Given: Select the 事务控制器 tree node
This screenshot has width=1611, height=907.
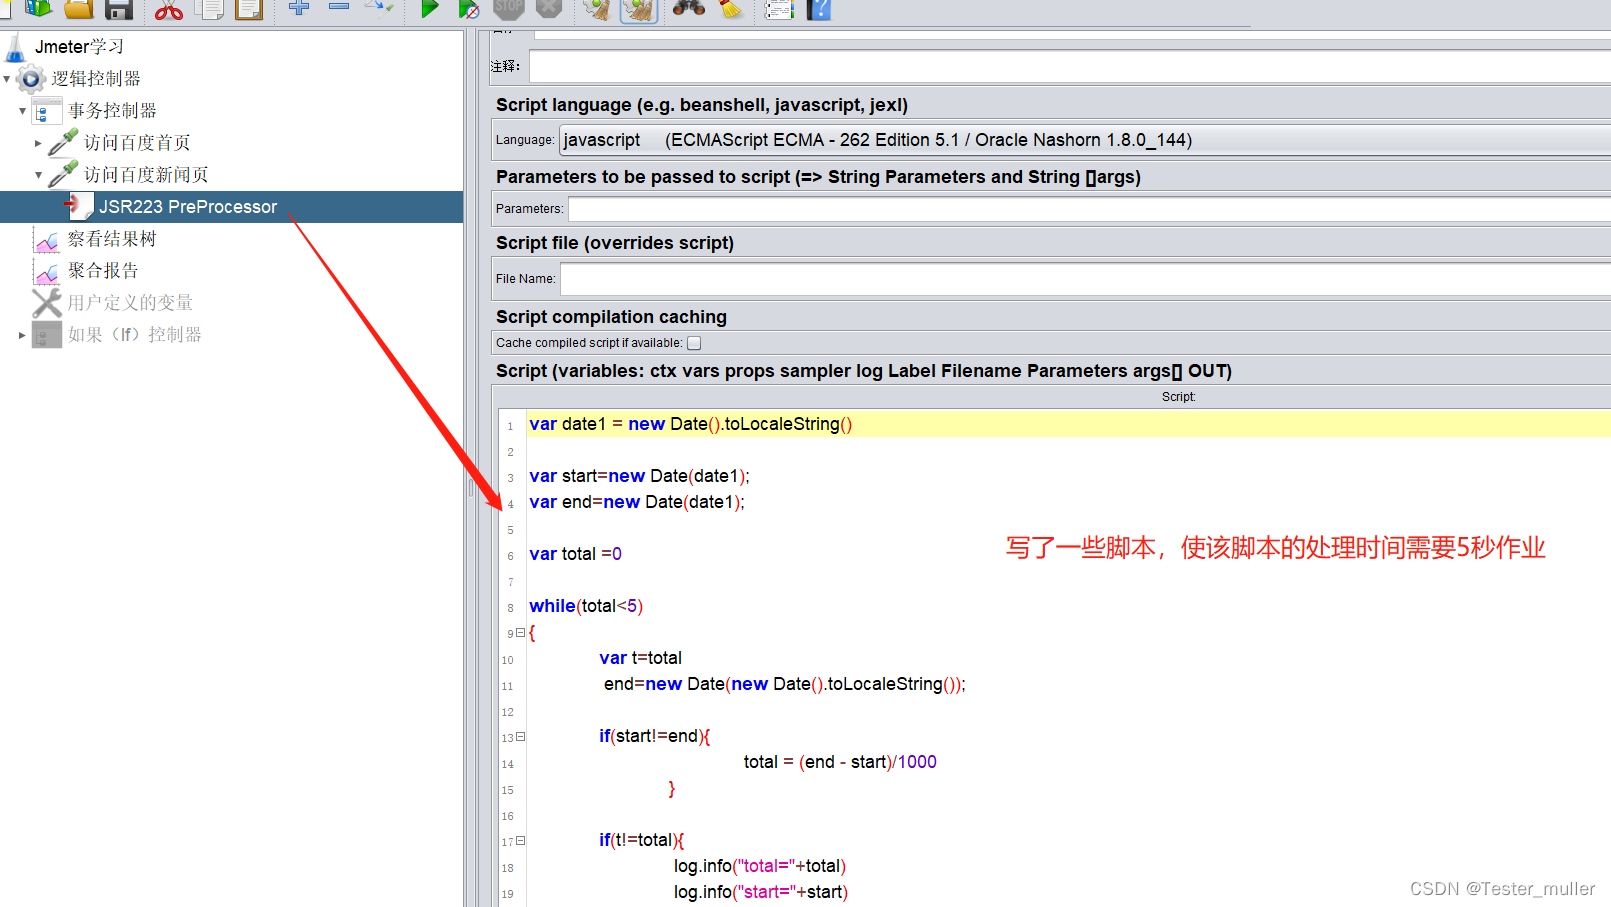Looking at the screenshot, I should (x=112, y=111).
